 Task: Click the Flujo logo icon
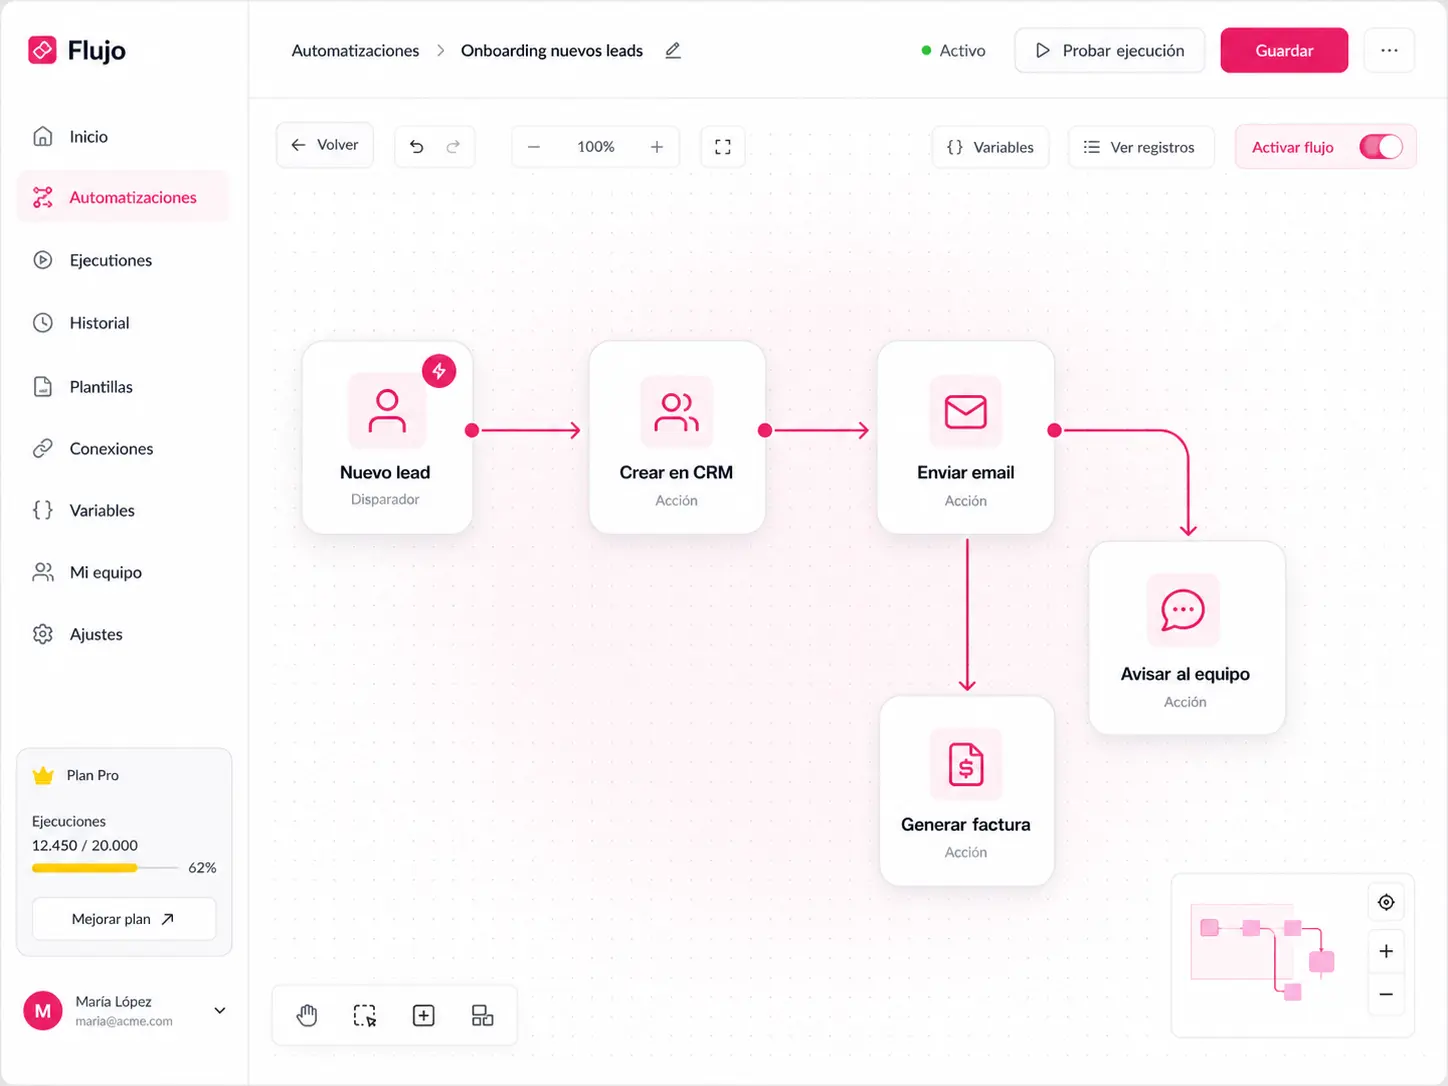(42, 50)
